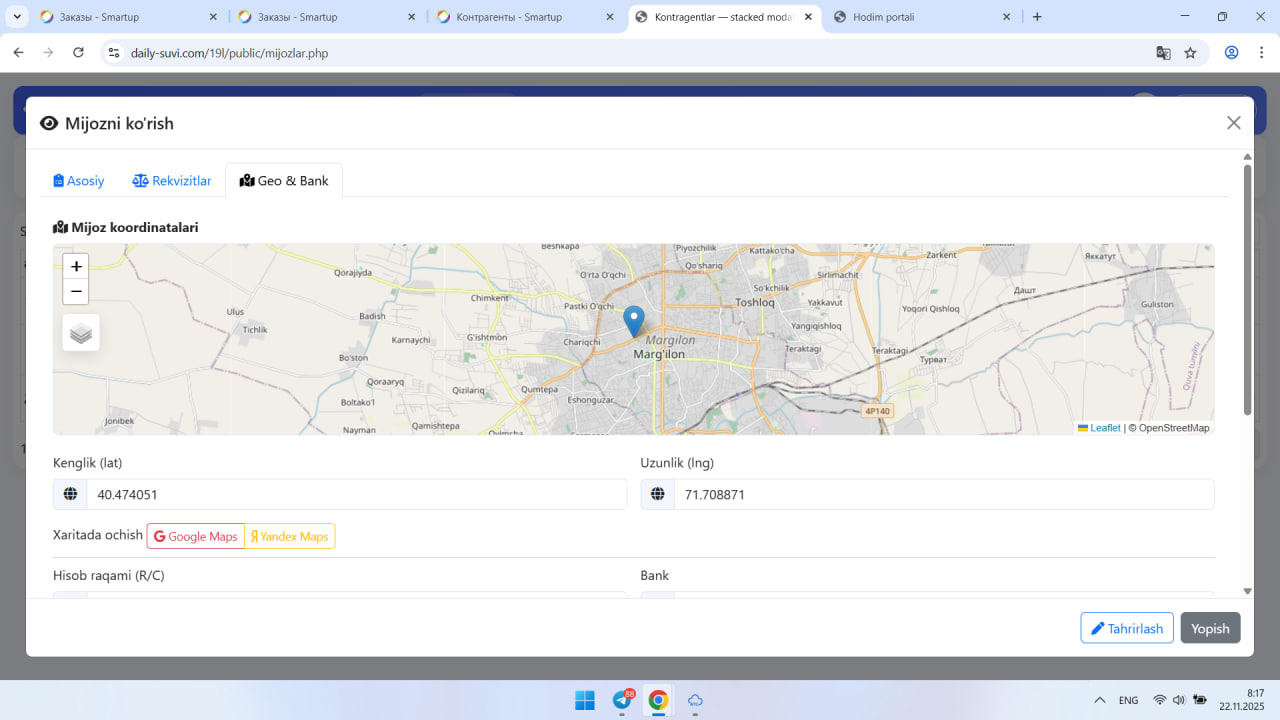Click the modal vertical scrollbar
Viewport: 1280px width, 720px height.
click(1247, 290)
